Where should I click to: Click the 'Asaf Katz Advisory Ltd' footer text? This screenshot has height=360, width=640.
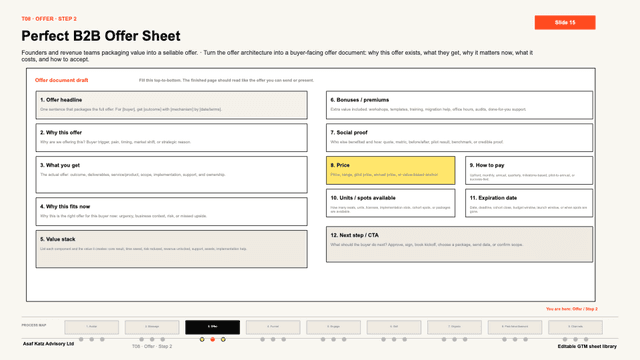click(x=48, y=344)
